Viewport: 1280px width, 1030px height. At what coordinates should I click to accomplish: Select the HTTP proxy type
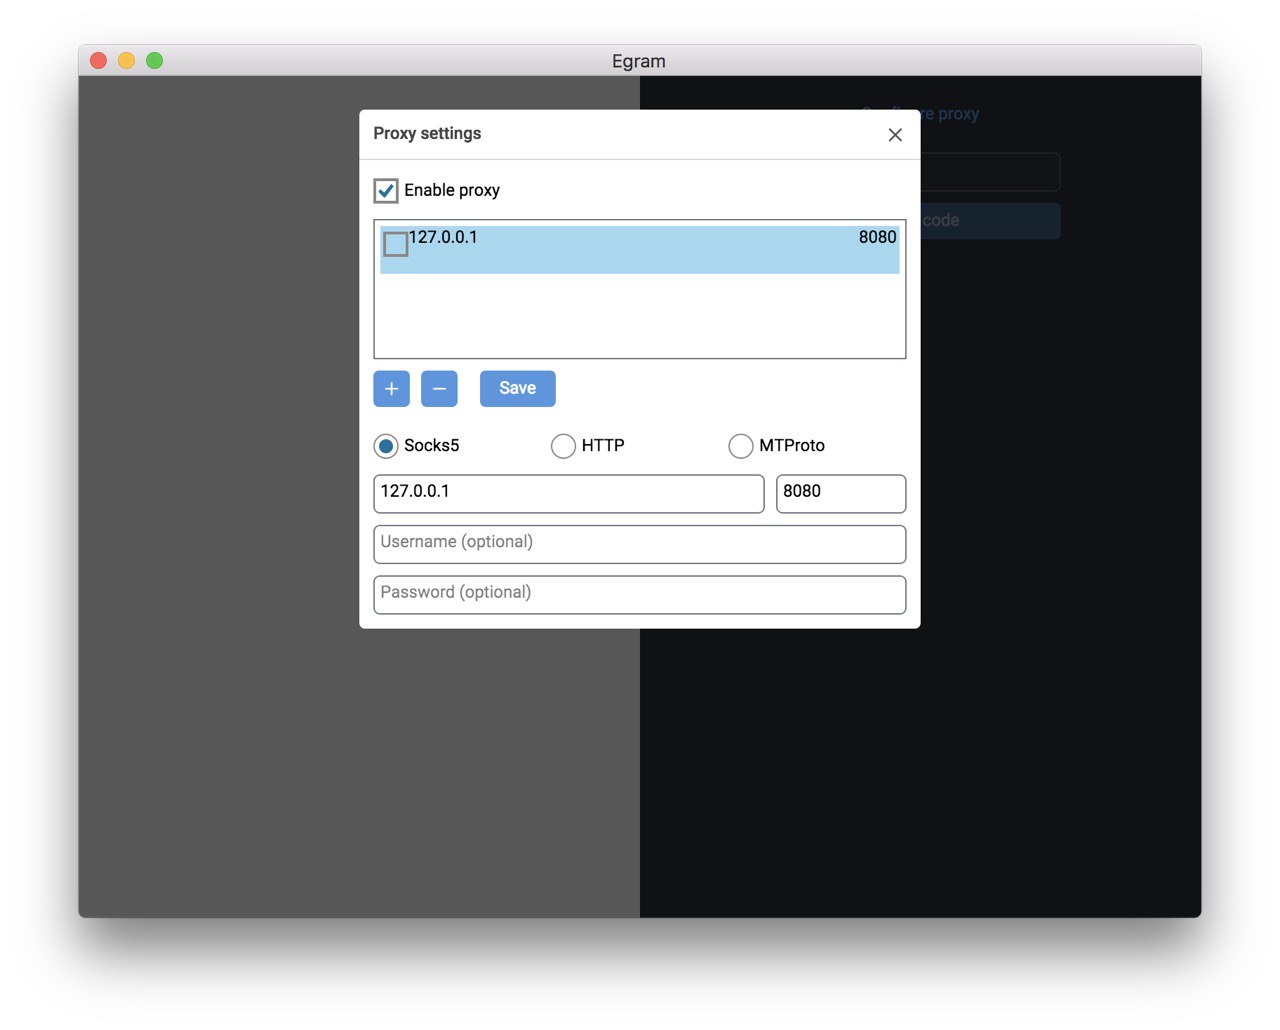click(563, 446)
